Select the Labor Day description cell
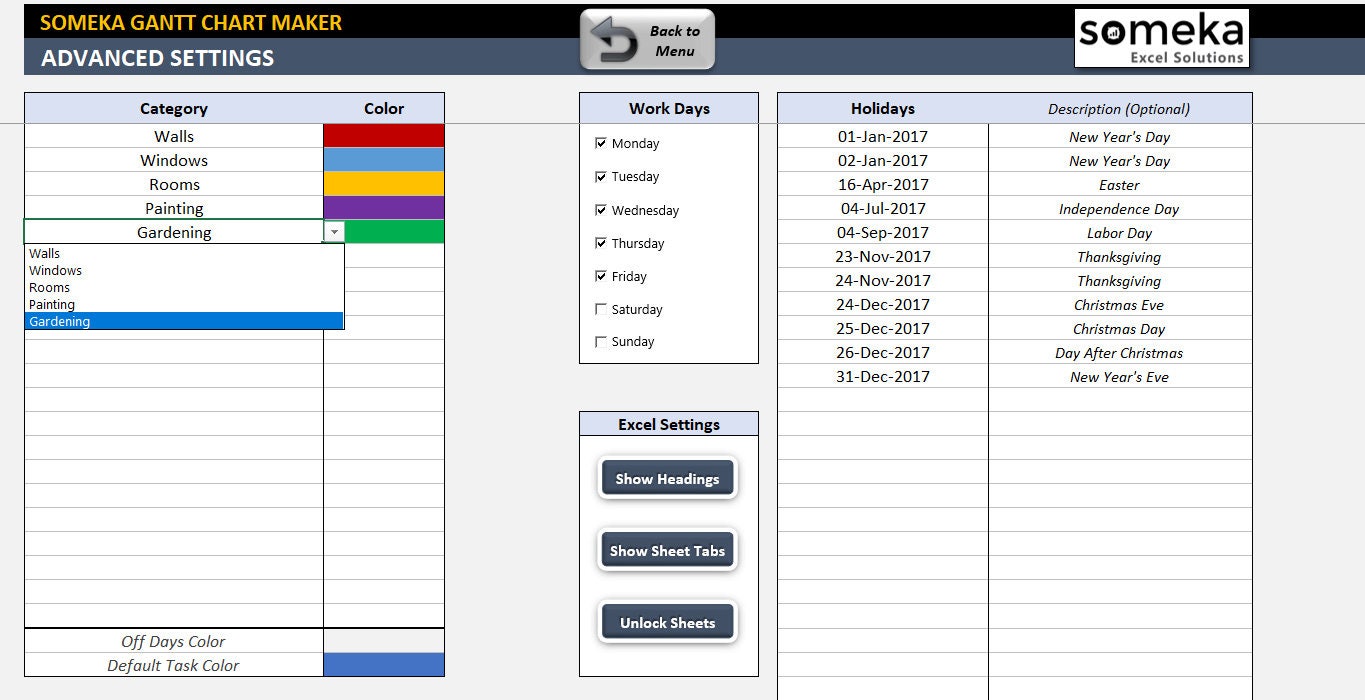 1120,232
